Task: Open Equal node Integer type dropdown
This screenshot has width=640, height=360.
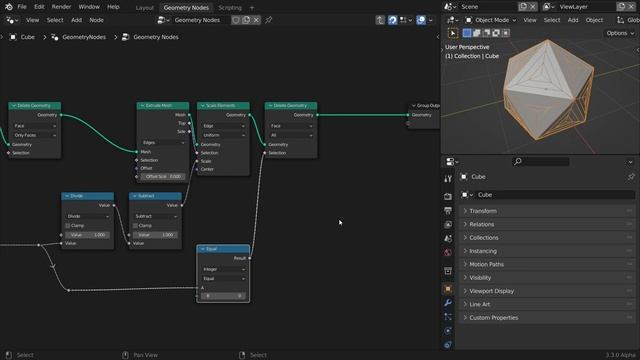Action: 223,269
